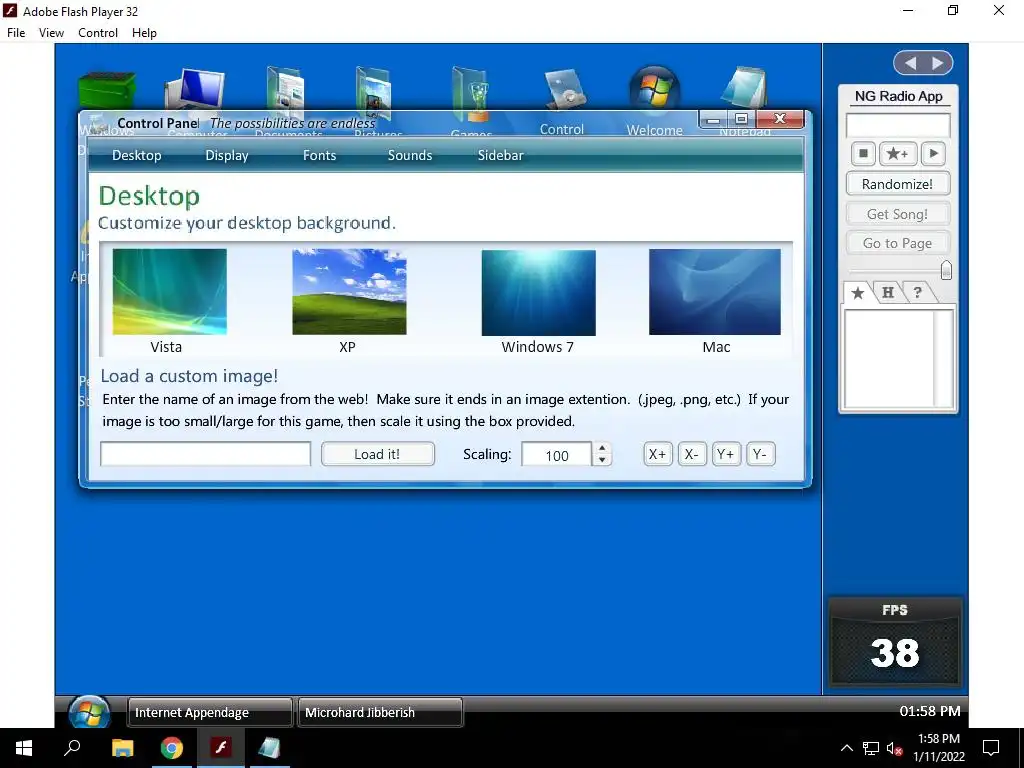
Task: Open the green Windows dumpster desktop icon
Action: point(106,89)
